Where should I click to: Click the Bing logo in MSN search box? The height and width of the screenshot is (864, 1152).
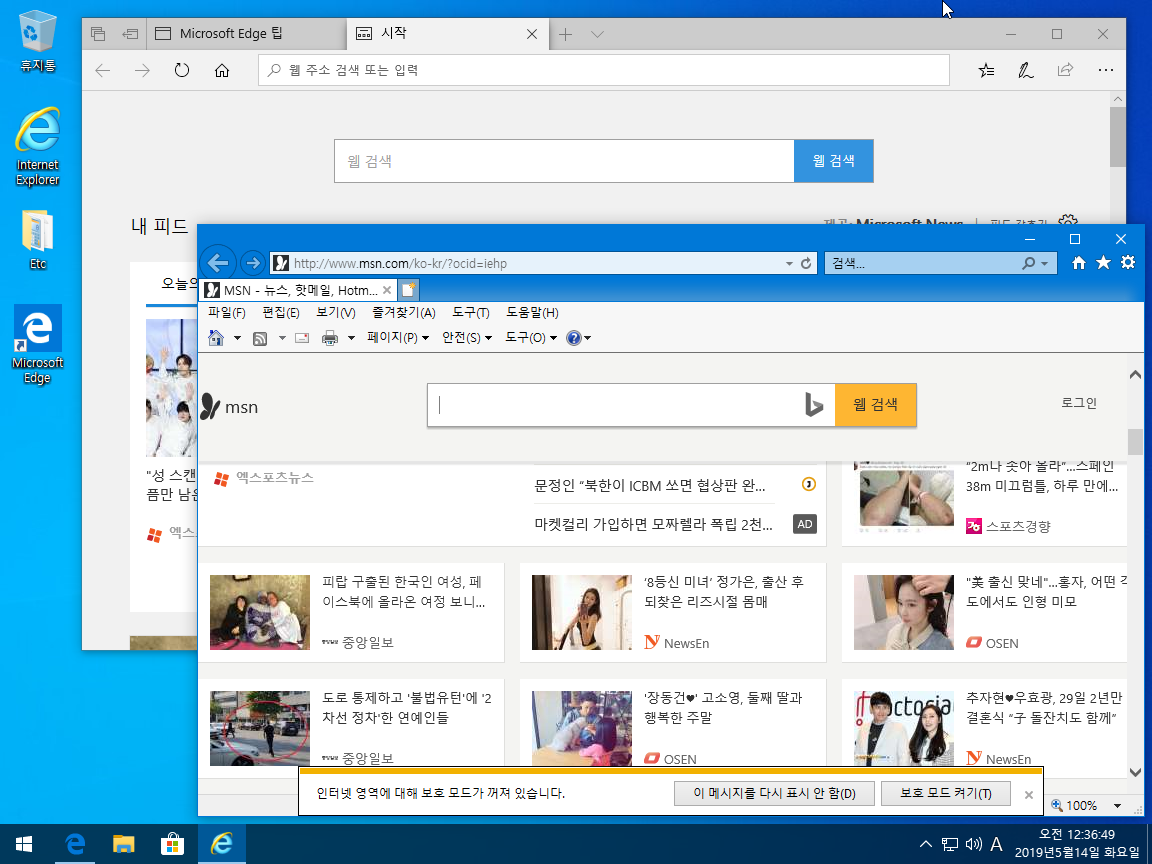pos(814,405)
